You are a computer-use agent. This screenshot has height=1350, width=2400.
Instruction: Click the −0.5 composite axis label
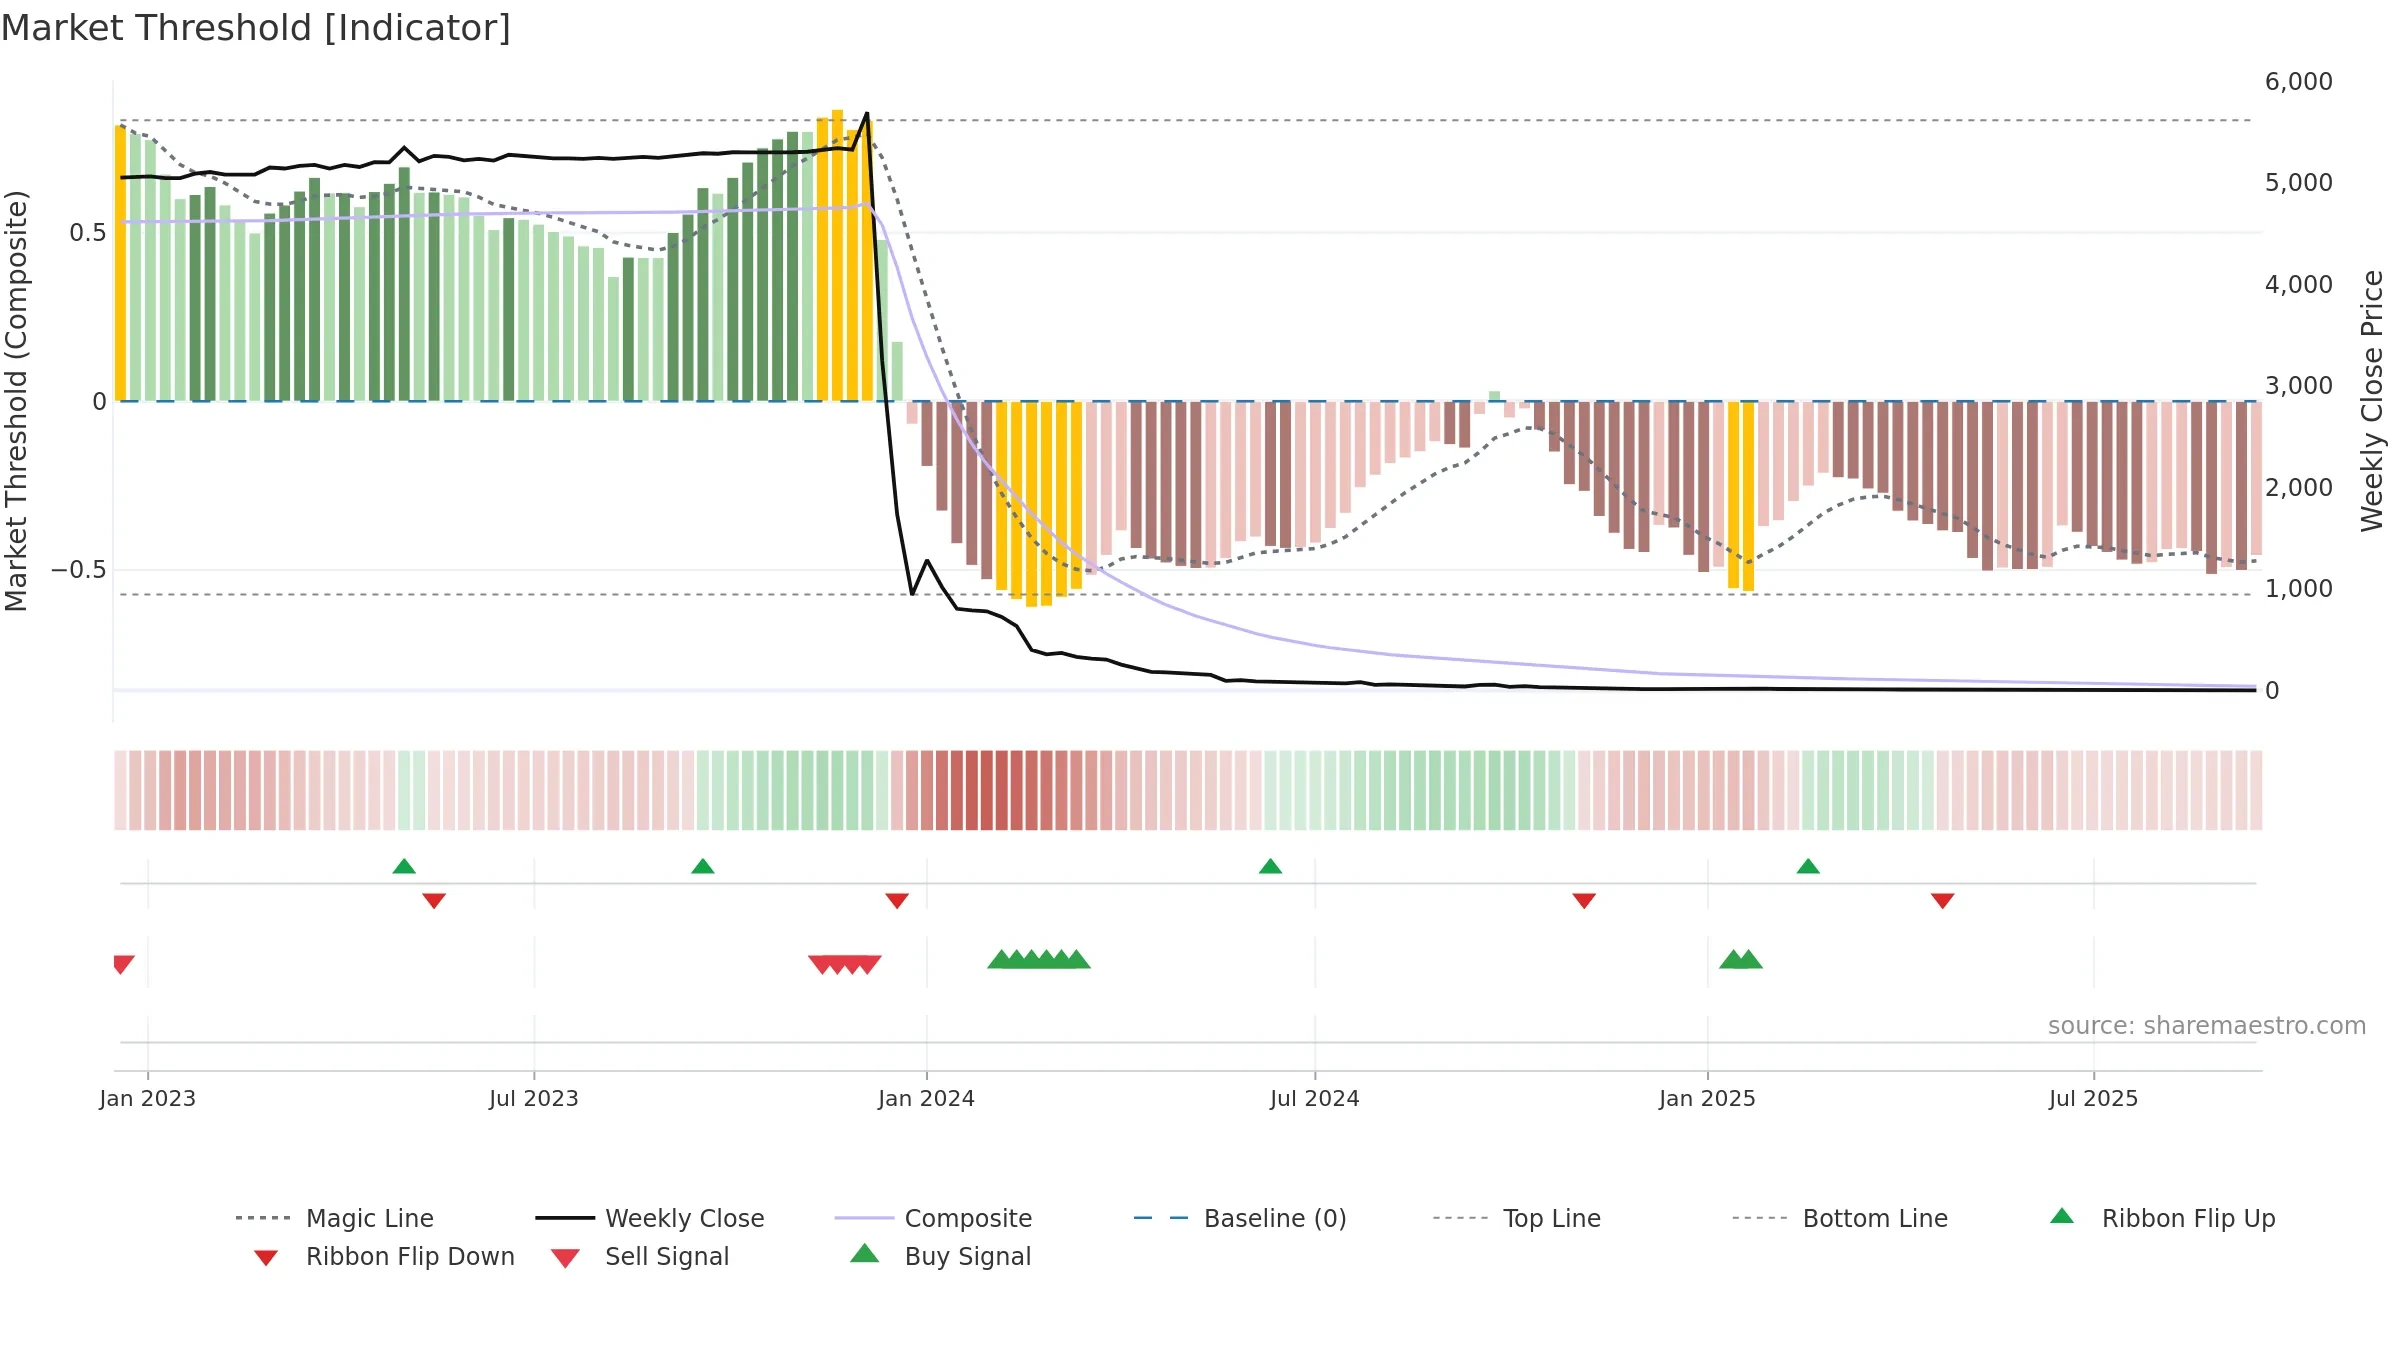[x=79, y=570]
